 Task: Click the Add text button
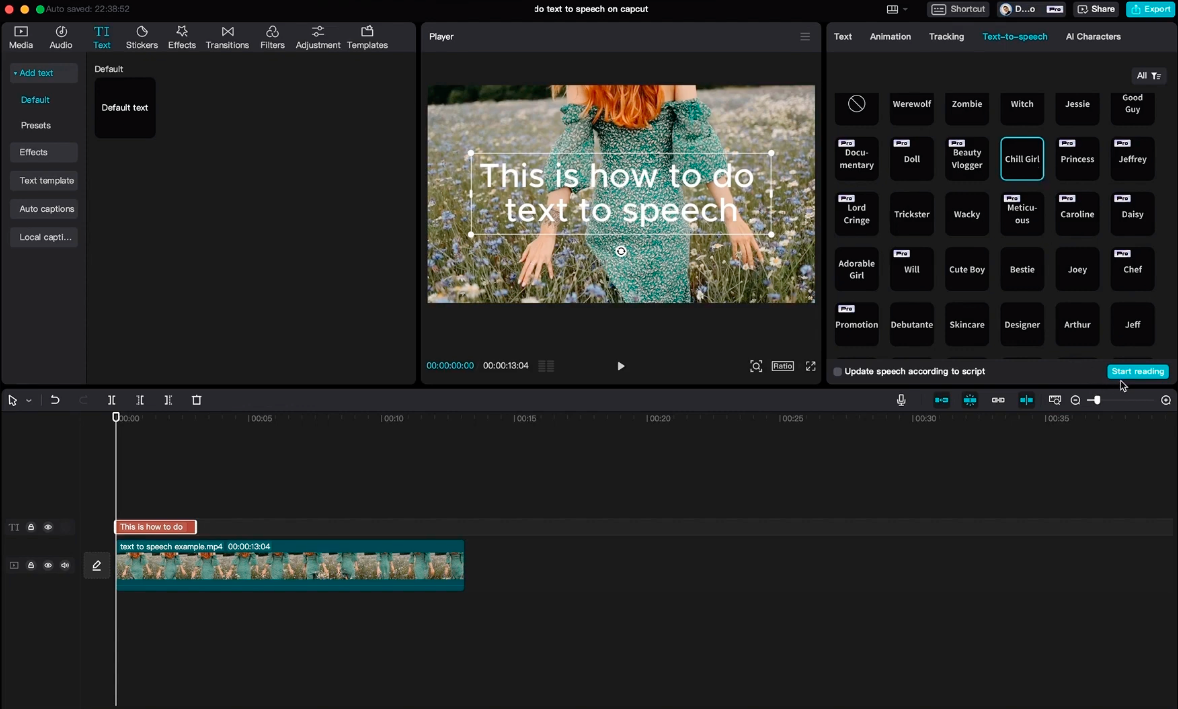pyautogui.click(x=41, y=72)
